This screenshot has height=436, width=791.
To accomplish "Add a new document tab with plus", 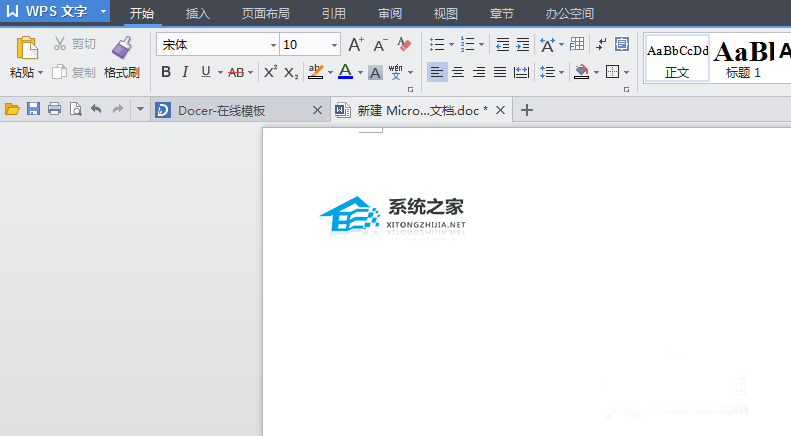I will click(x=527, y=110).
